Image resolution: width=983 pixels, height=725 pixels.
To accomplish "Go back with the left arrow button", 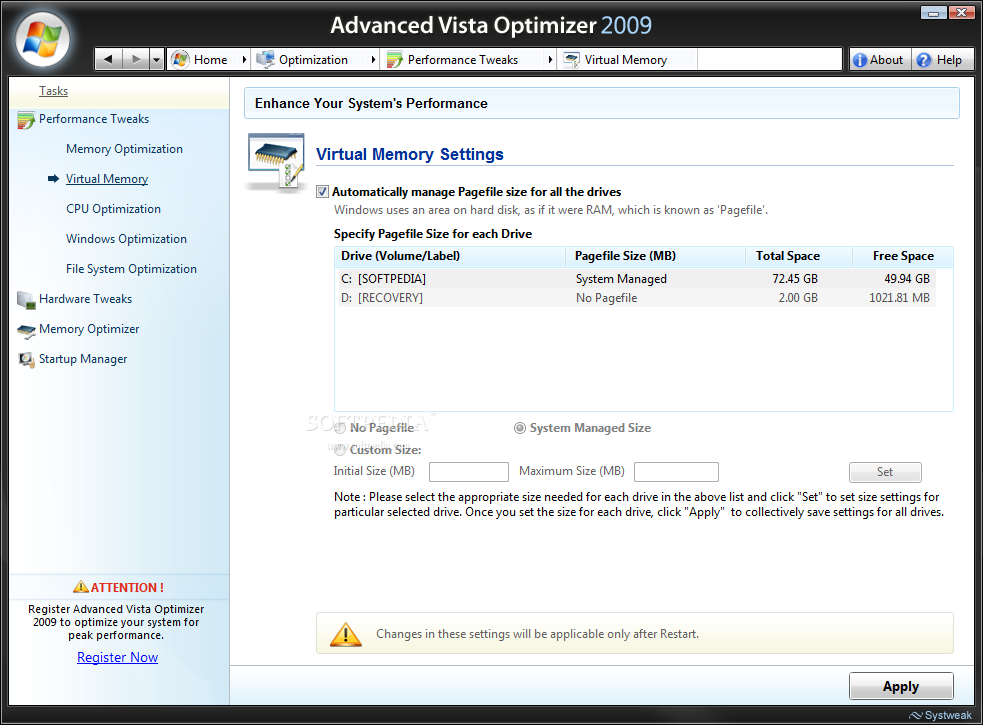I will tap(108, 60).
